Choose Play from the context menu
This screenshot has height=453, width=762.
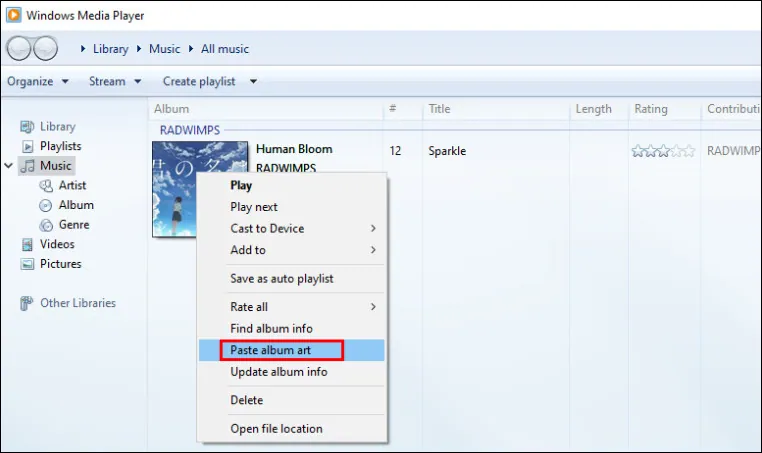tap(292, 186)
